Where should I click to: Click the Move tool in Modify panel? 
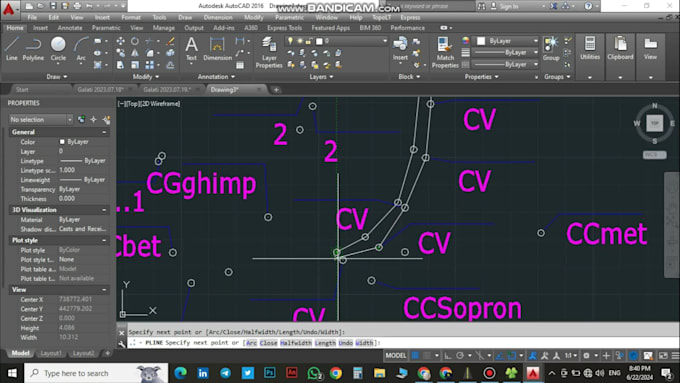[121, 41]
